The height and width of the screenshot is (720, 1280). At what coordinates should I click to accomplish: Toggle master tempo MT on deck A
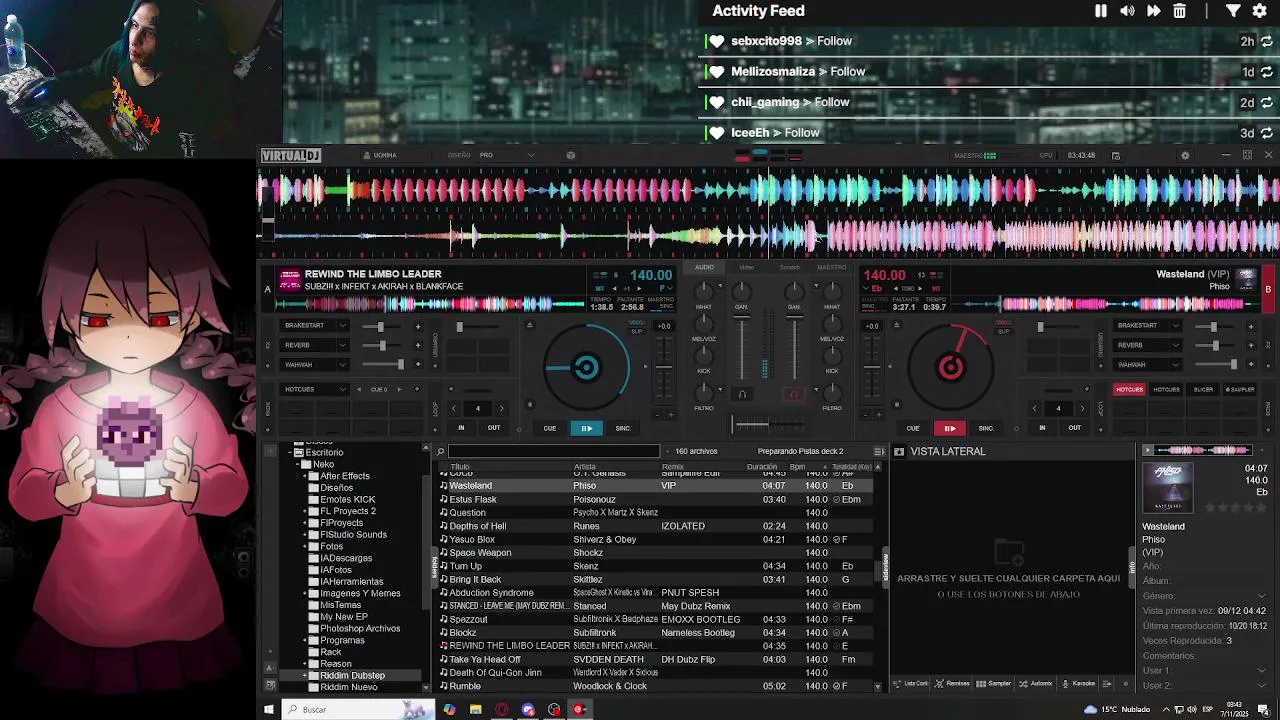pyautogui.click(x=599, y=288)
